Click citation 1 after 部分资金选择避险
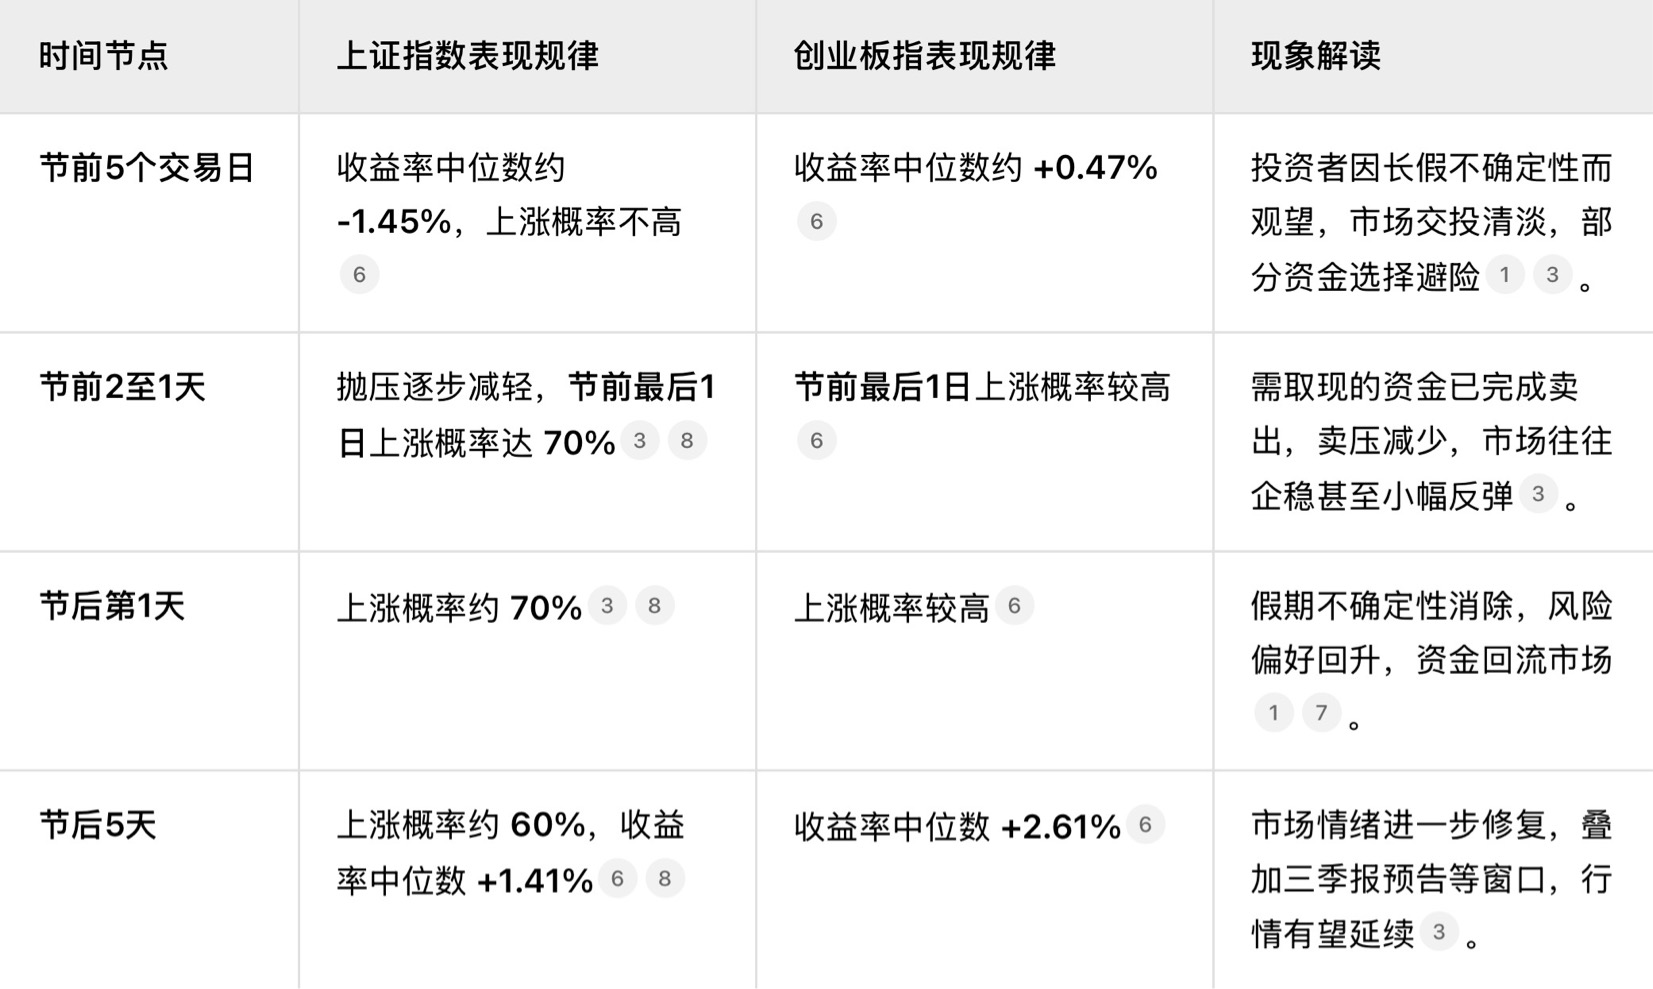Viewport: 1653px width, 989px height. coord(1504,274)
